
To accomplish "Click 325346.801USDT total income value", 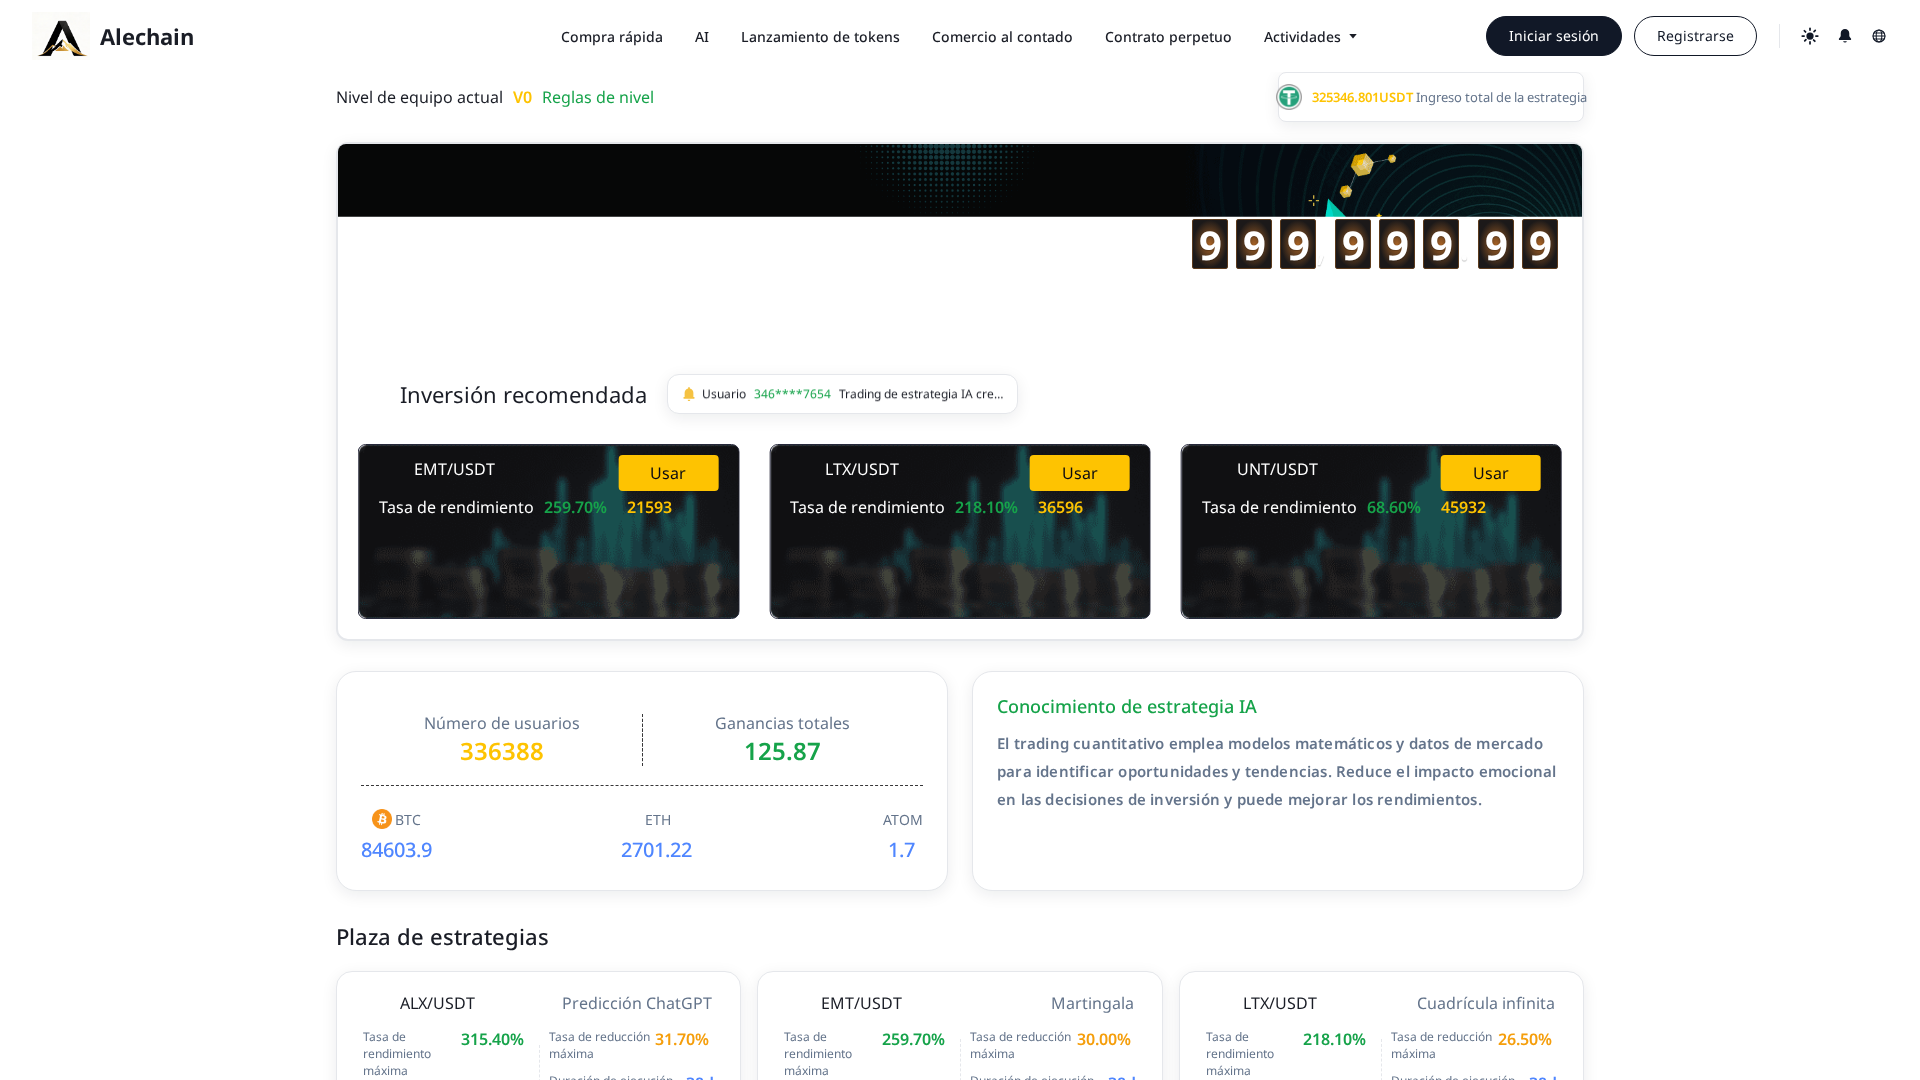I will 1362,97.
